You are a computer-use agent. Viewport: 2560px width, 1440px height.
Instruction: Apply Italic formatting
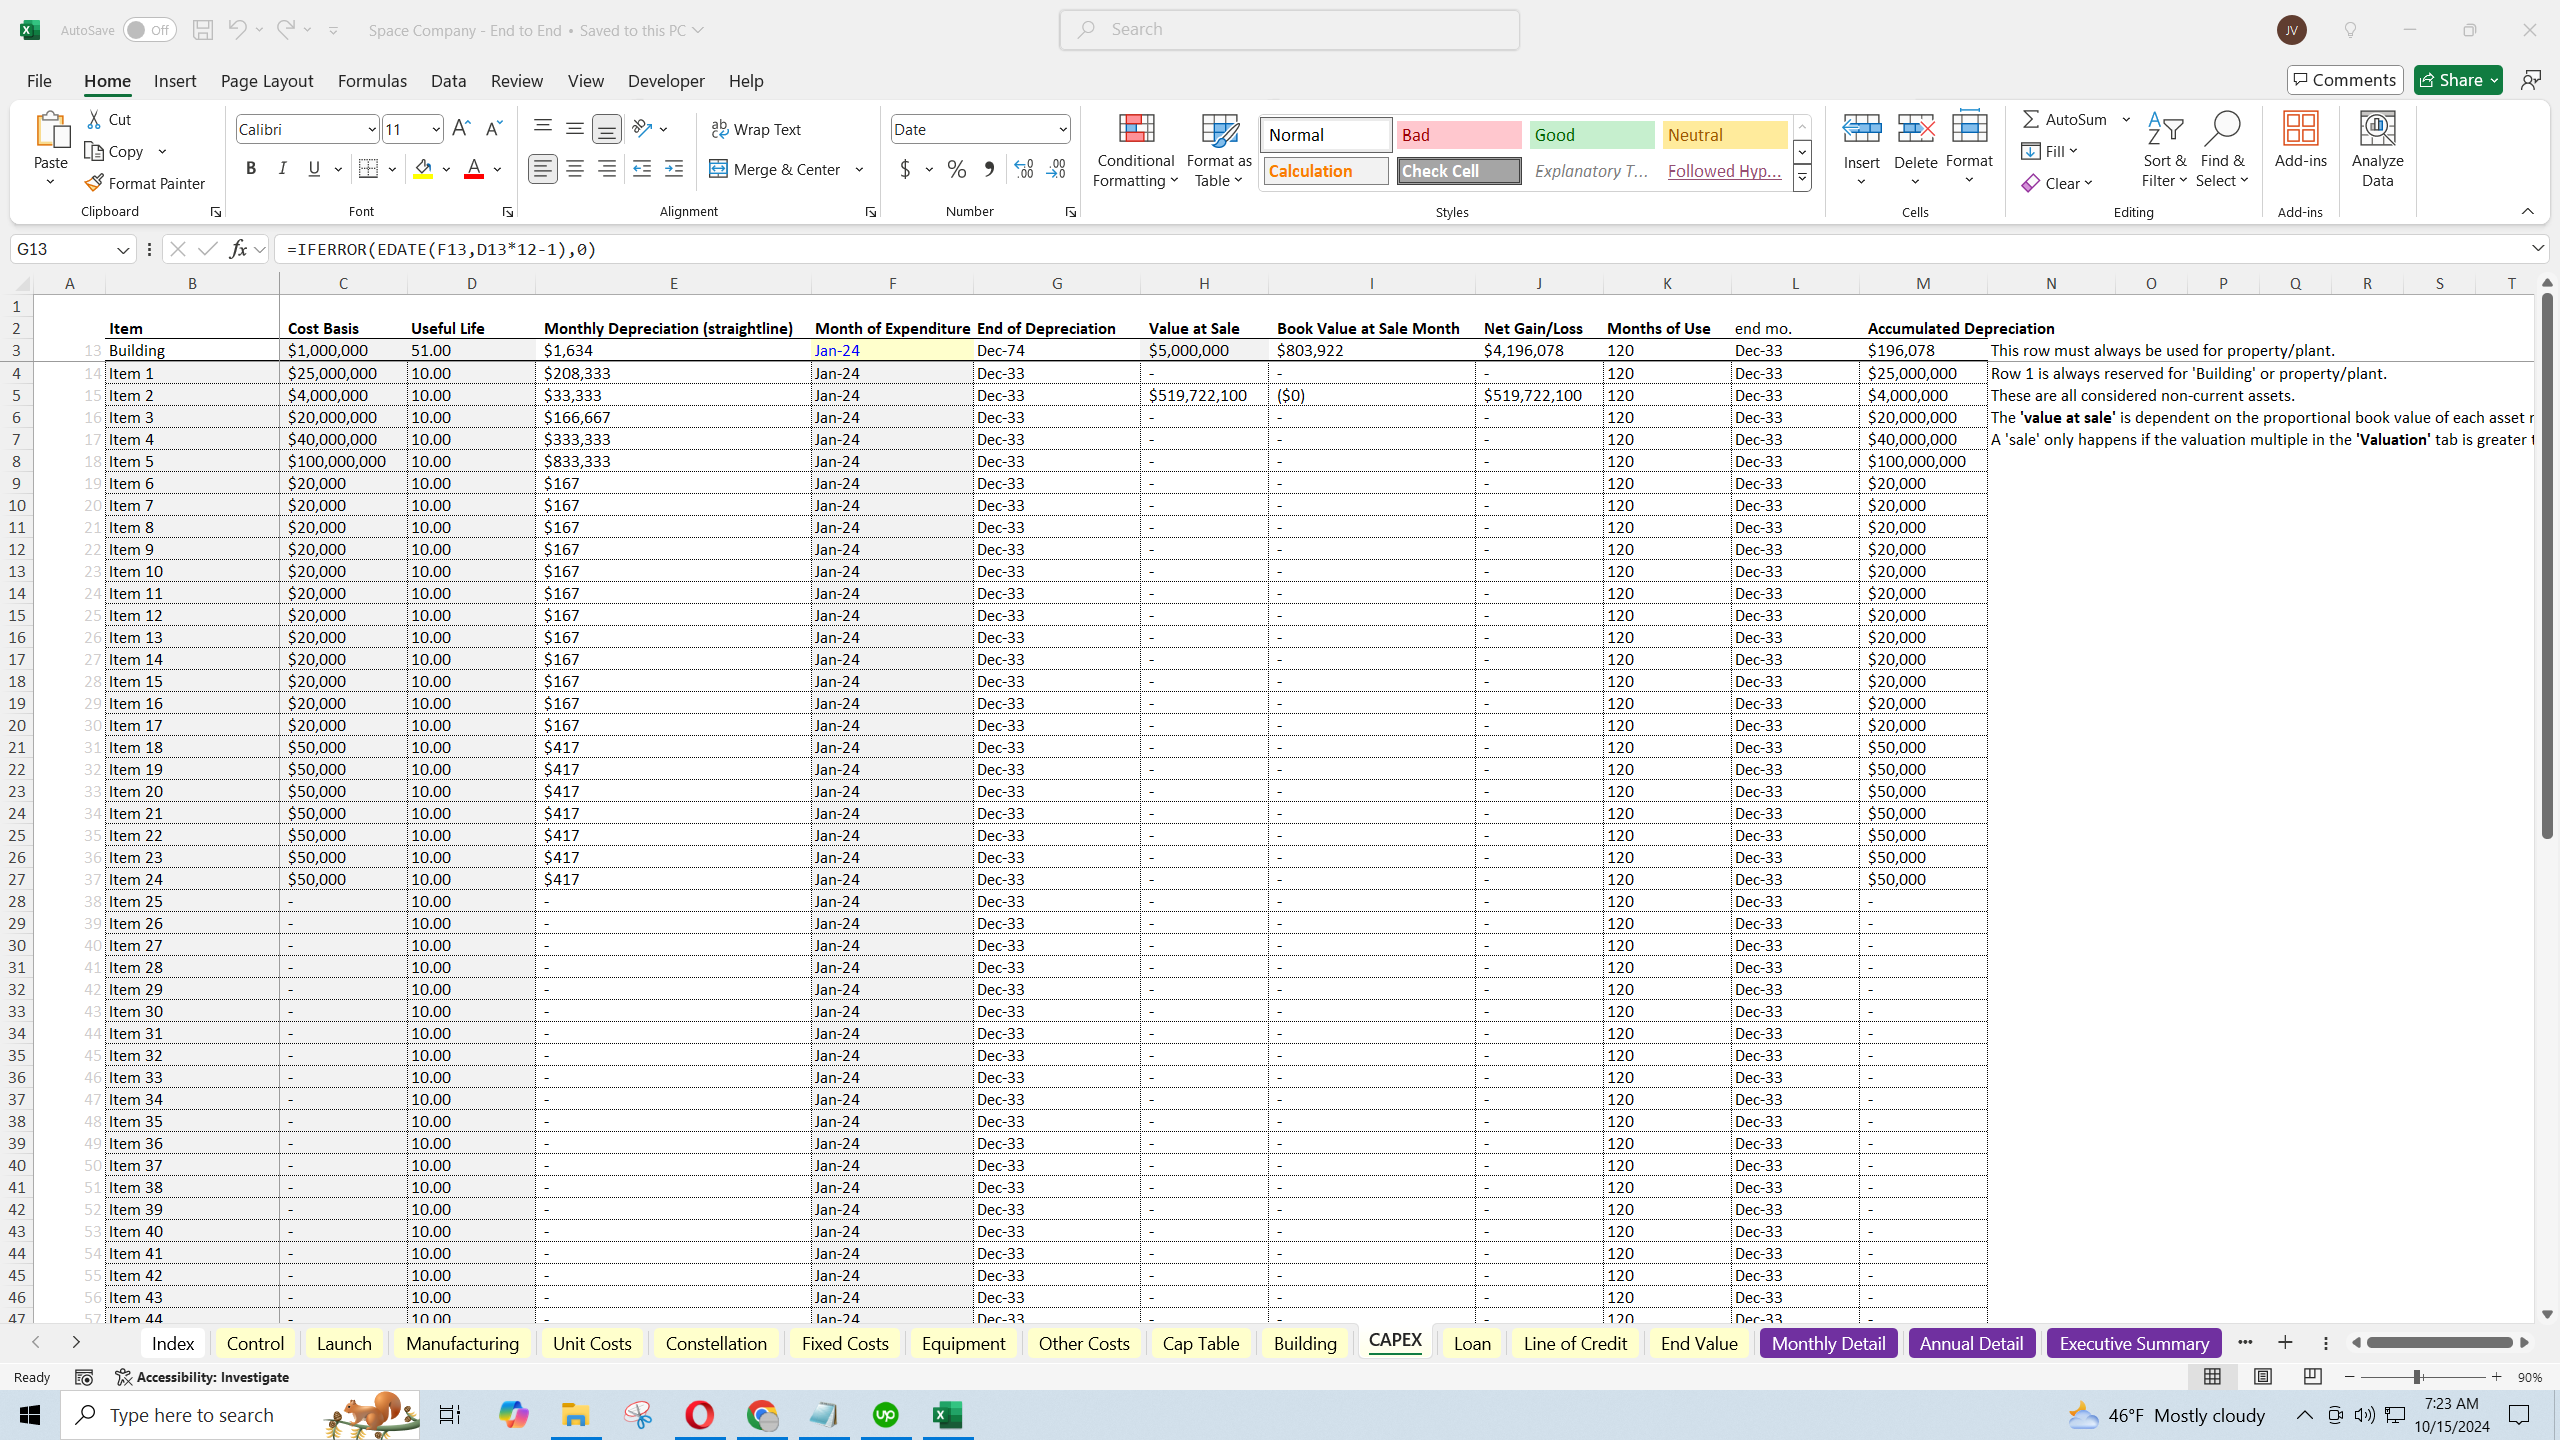pyautogui.click(x=282, y=169)
